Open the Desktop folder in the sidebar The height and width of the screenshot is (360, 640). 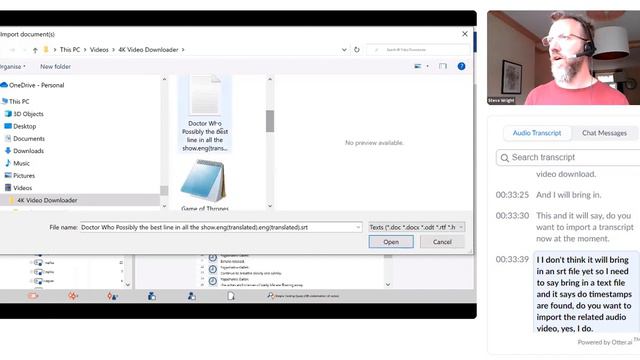(20, 126)
